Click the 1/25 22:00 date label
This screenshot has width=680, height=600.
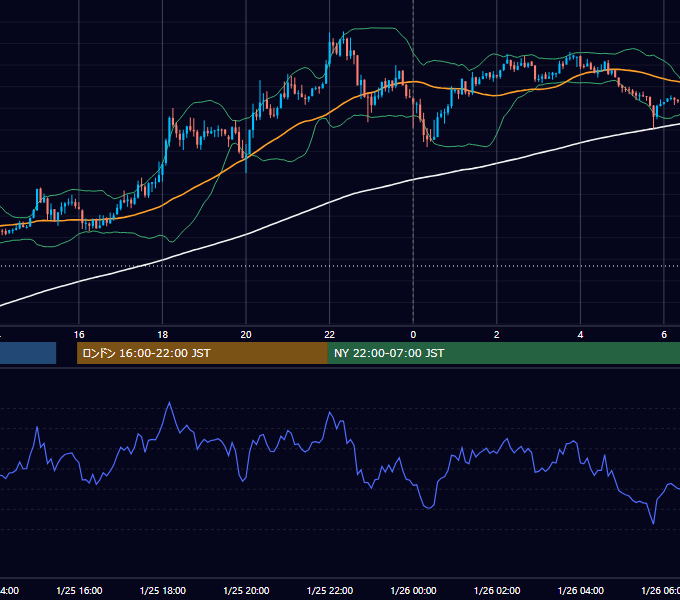(x=330, y=590)
